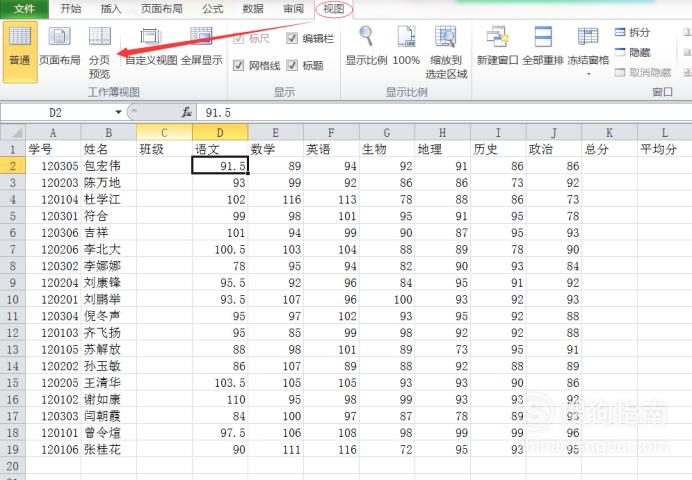This screenshot has height=480, width=692.
Task: Click student ID cell 120206
Action: (x=53, y=249)
